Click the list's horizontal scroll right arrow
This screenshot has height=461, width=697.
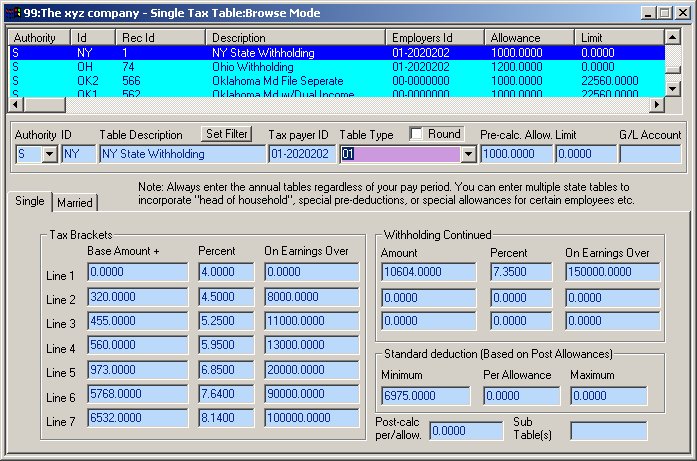(x=657, y=105)
